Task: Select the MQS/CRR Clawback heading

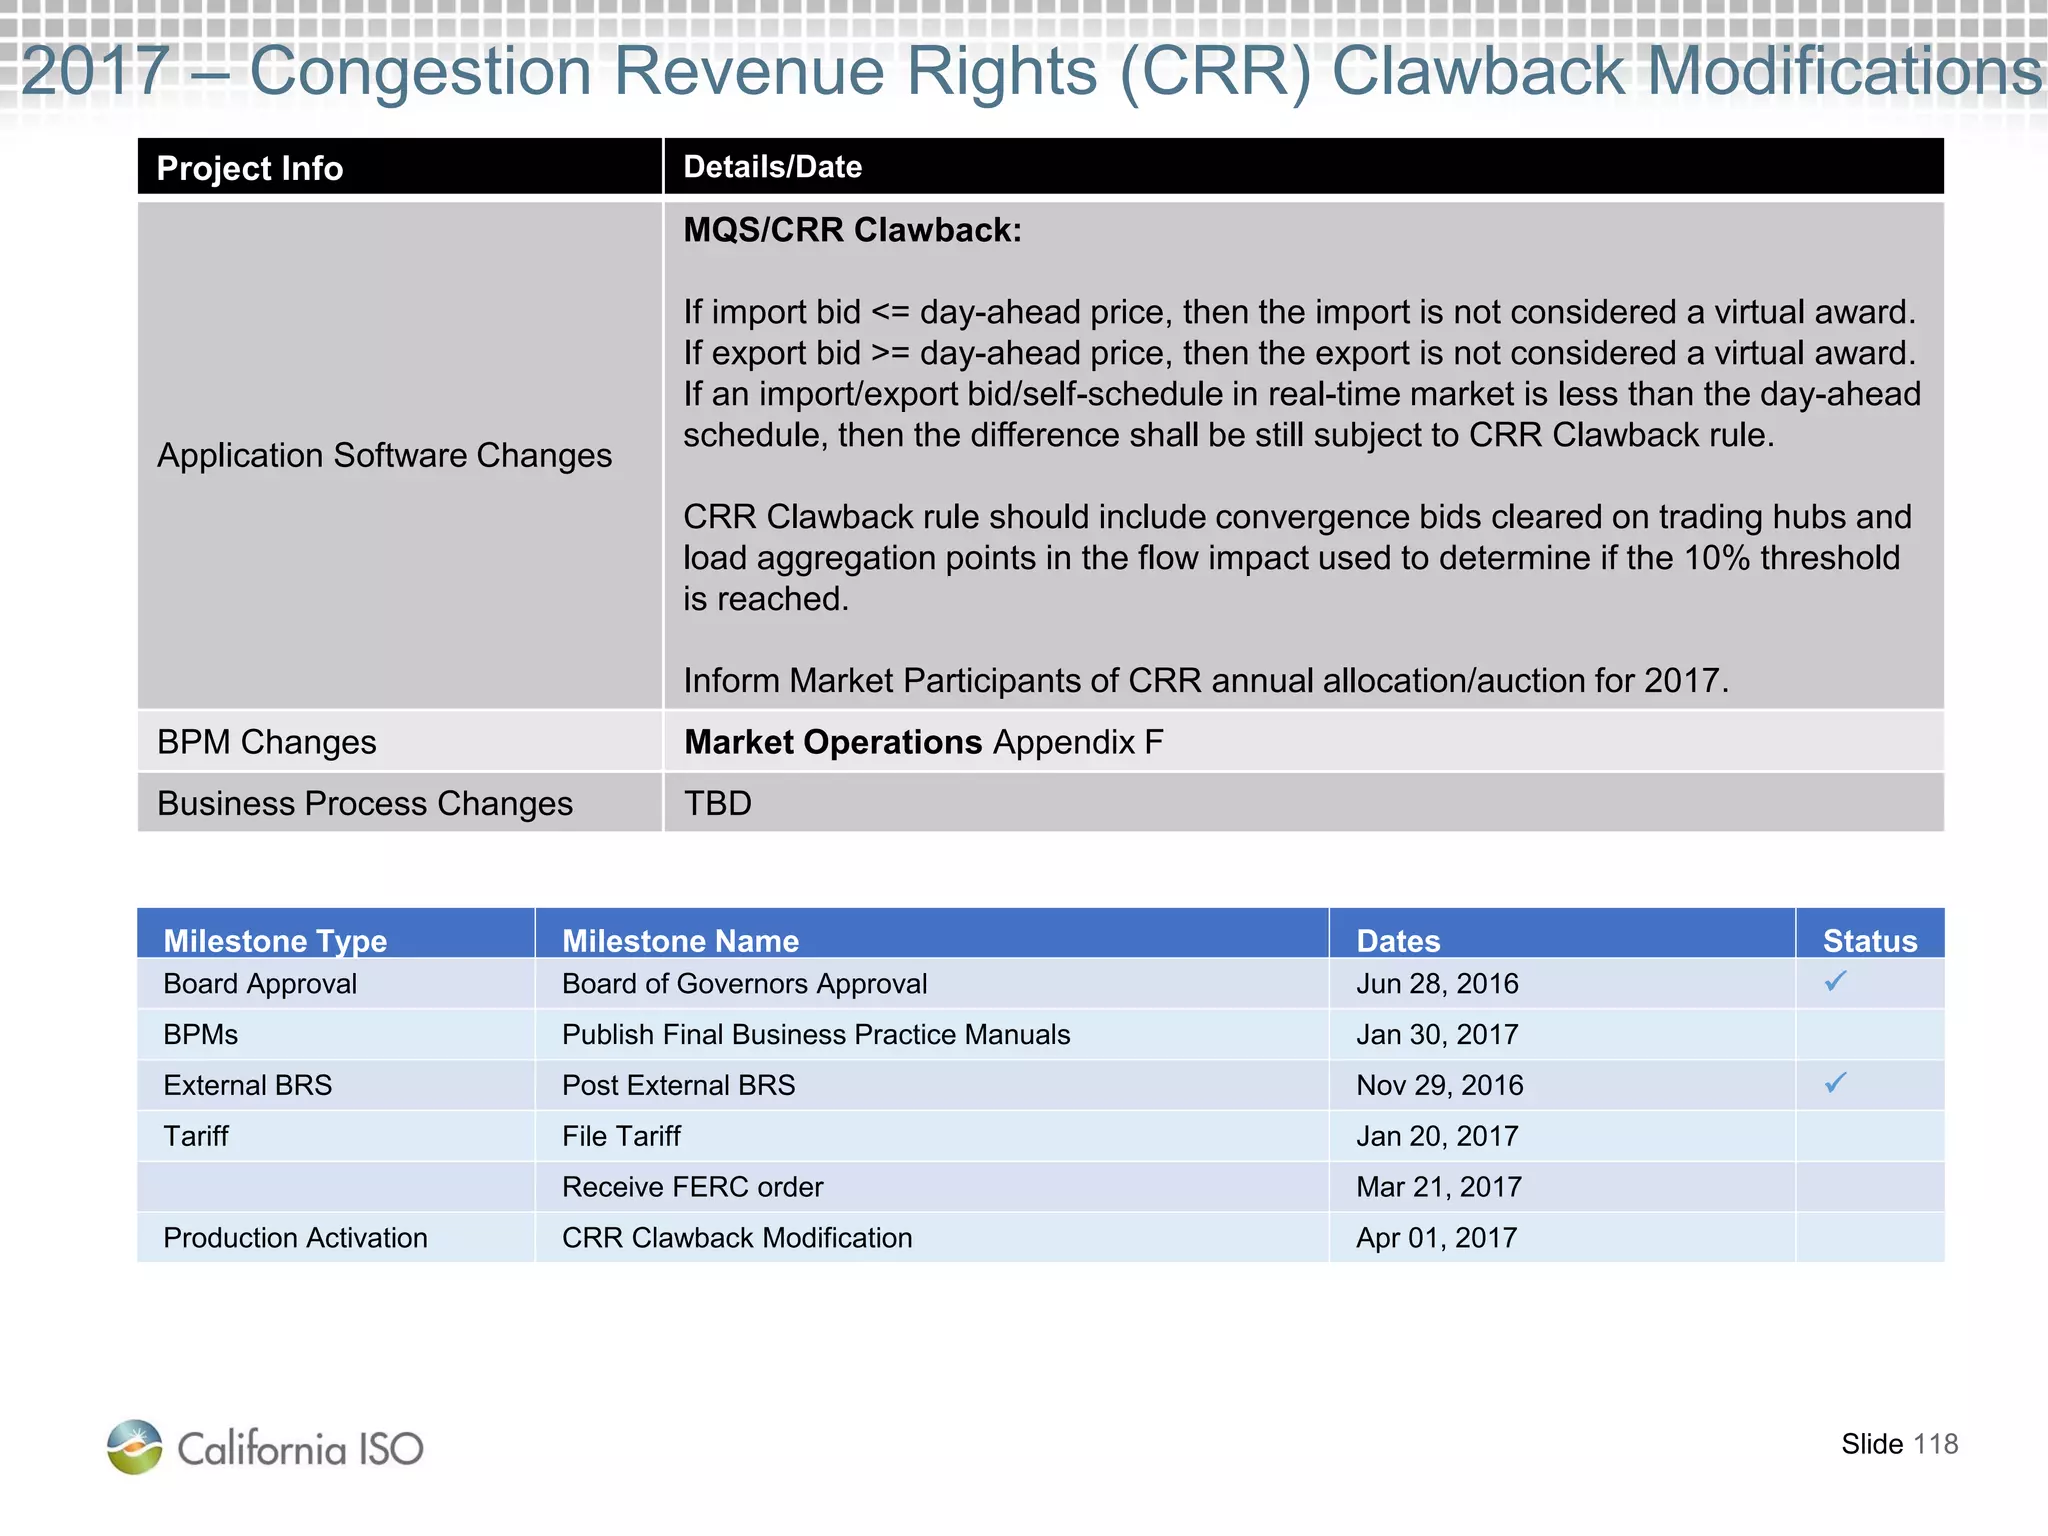Action: point(852,230)
